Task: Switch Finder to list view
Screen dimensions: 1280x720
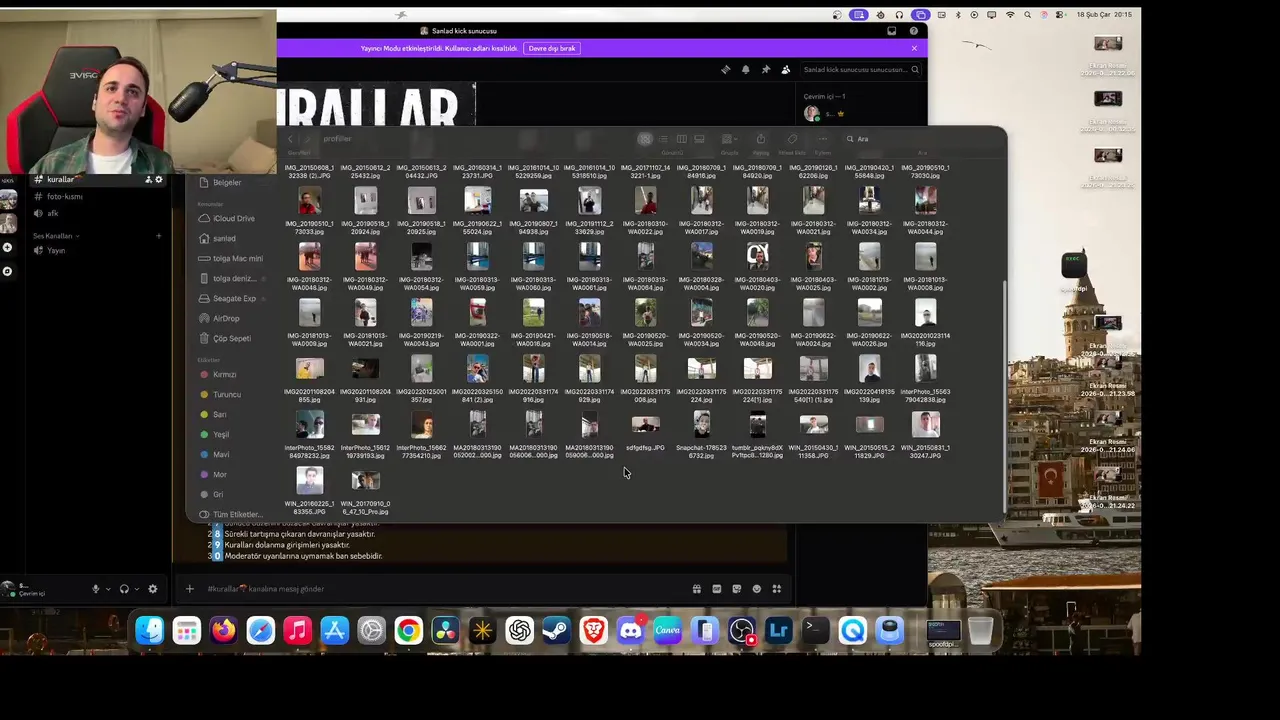Action: click(x=663, y=139)
